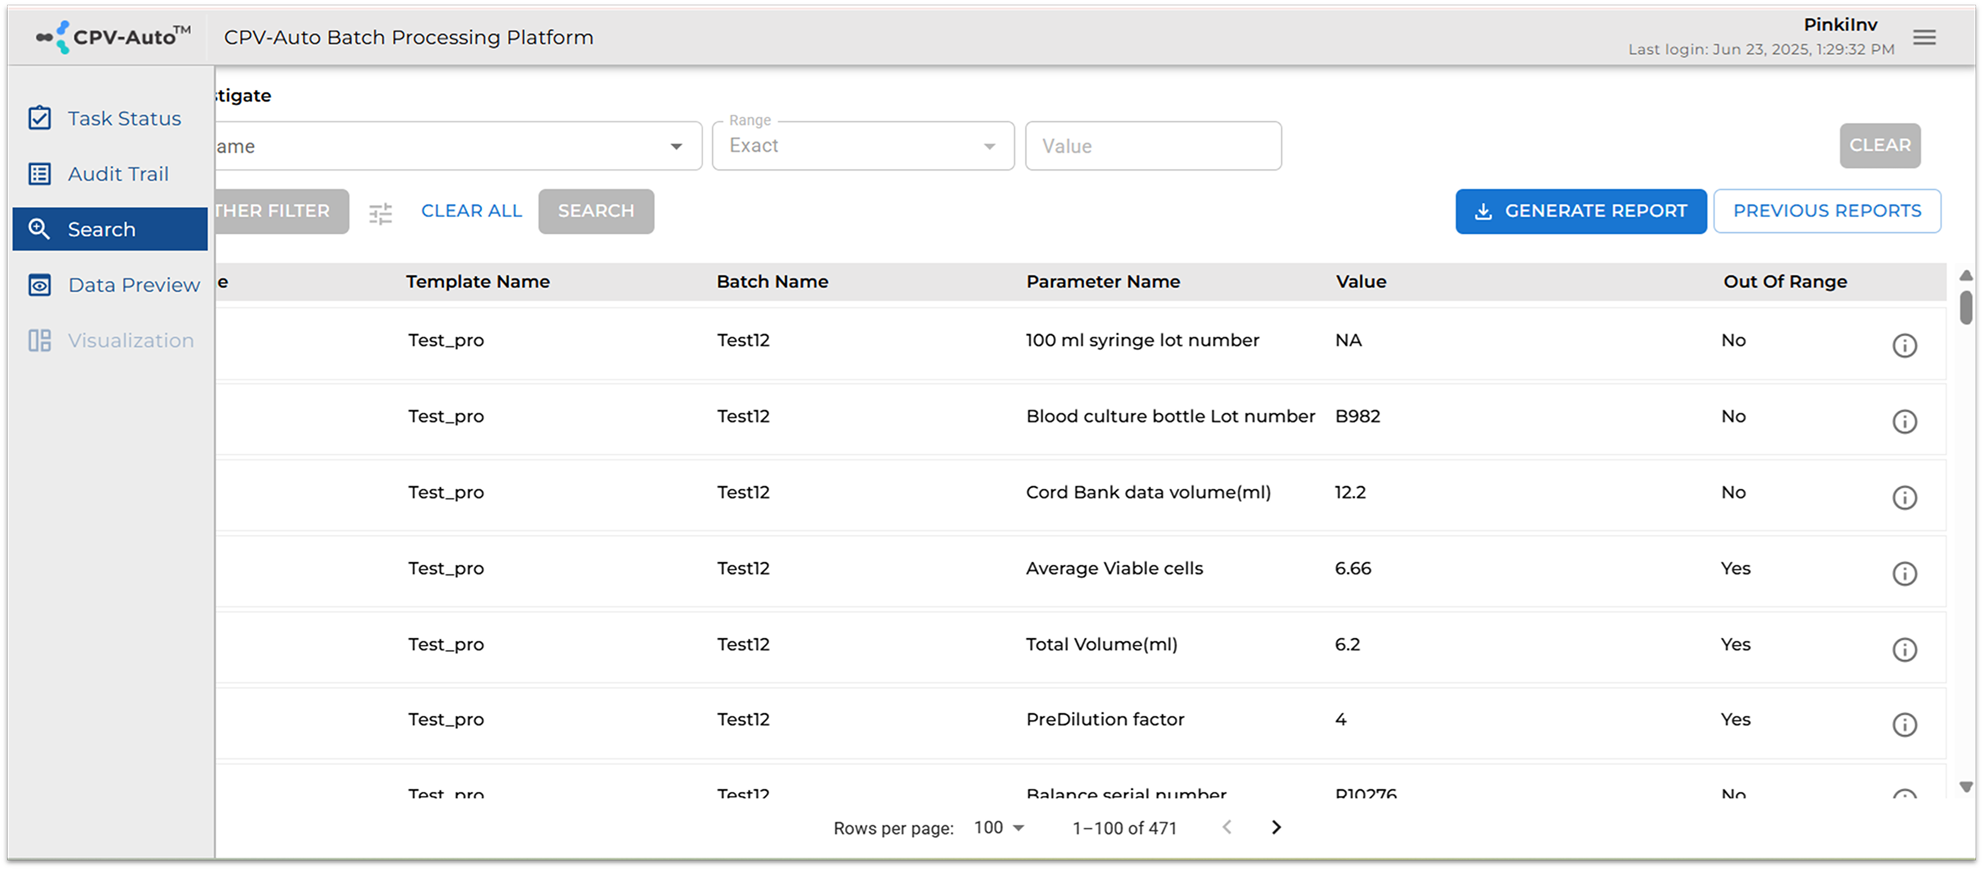
Task: Click the Audit Trail list icon
Action: 40,174
